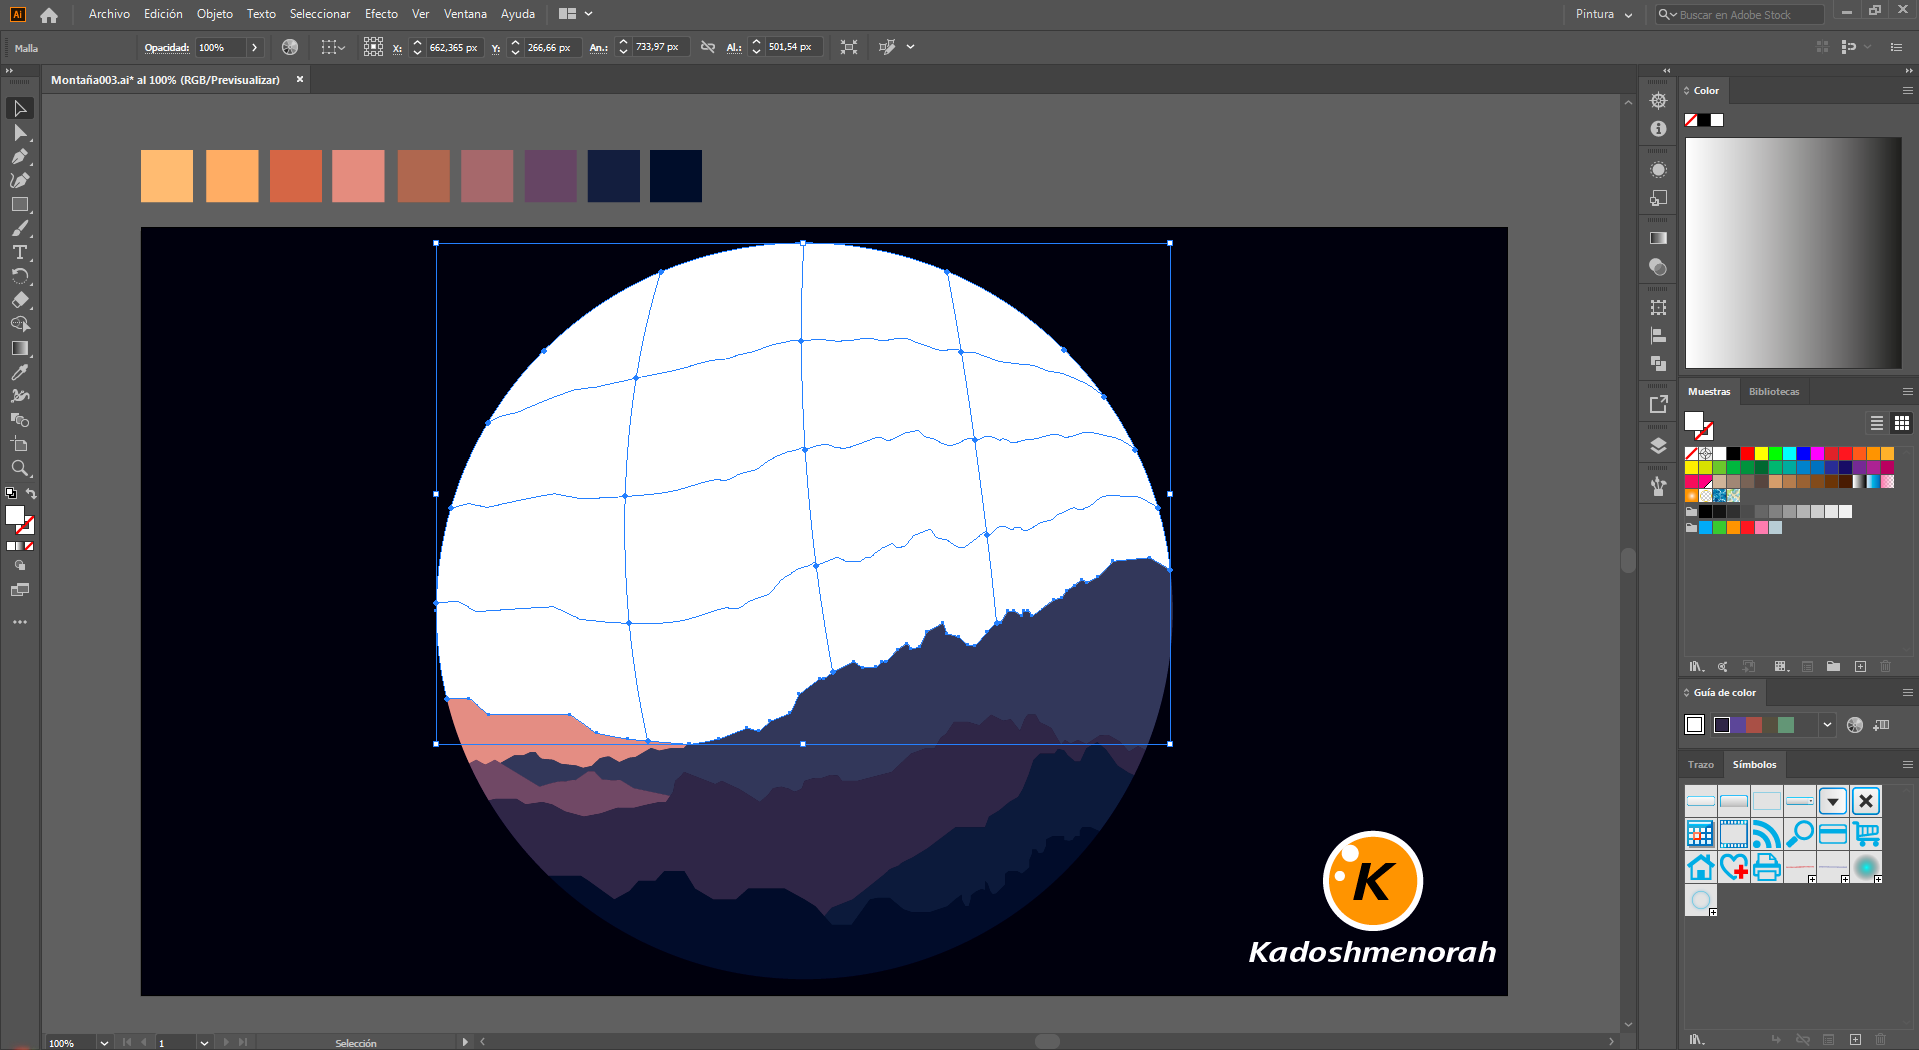
Task: Select the Artboard tool
Action: [x=20, y=444]
